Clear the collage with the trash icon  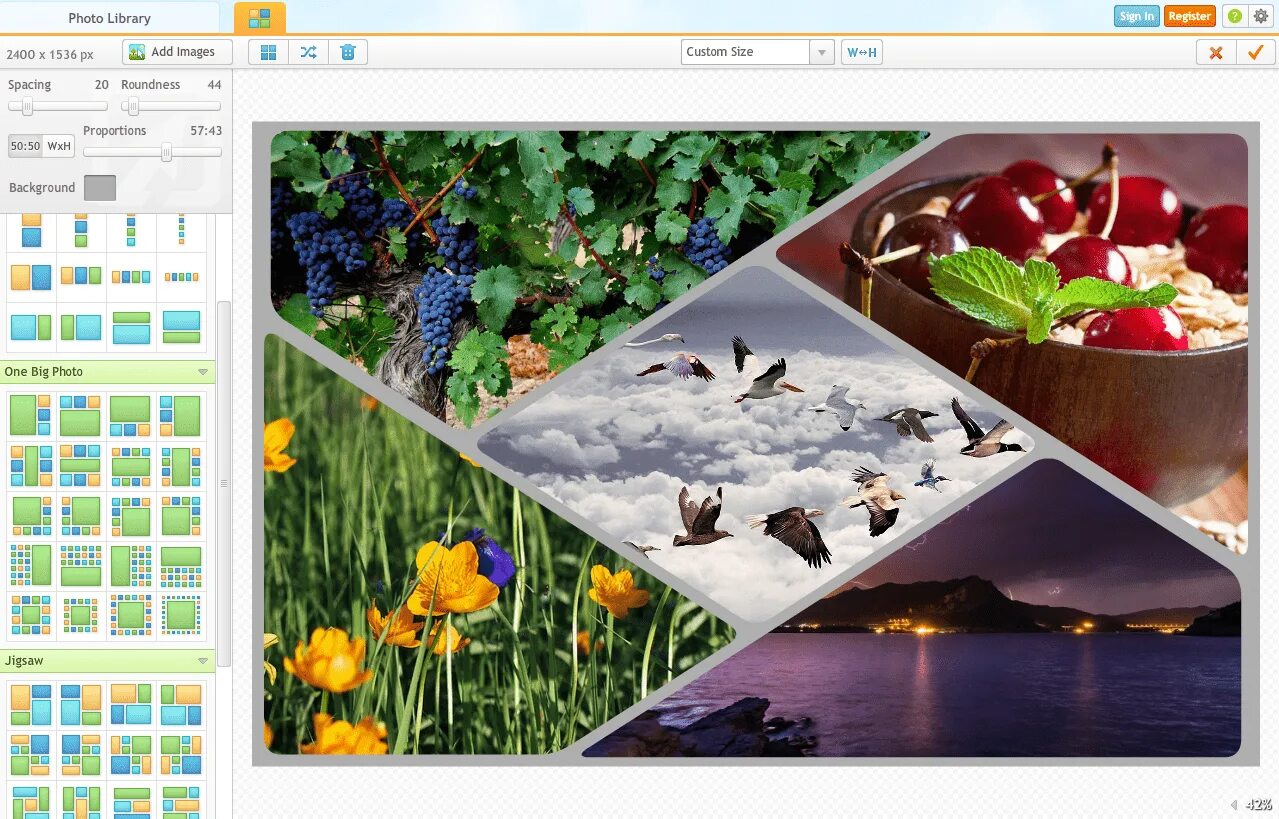point(347,52)
